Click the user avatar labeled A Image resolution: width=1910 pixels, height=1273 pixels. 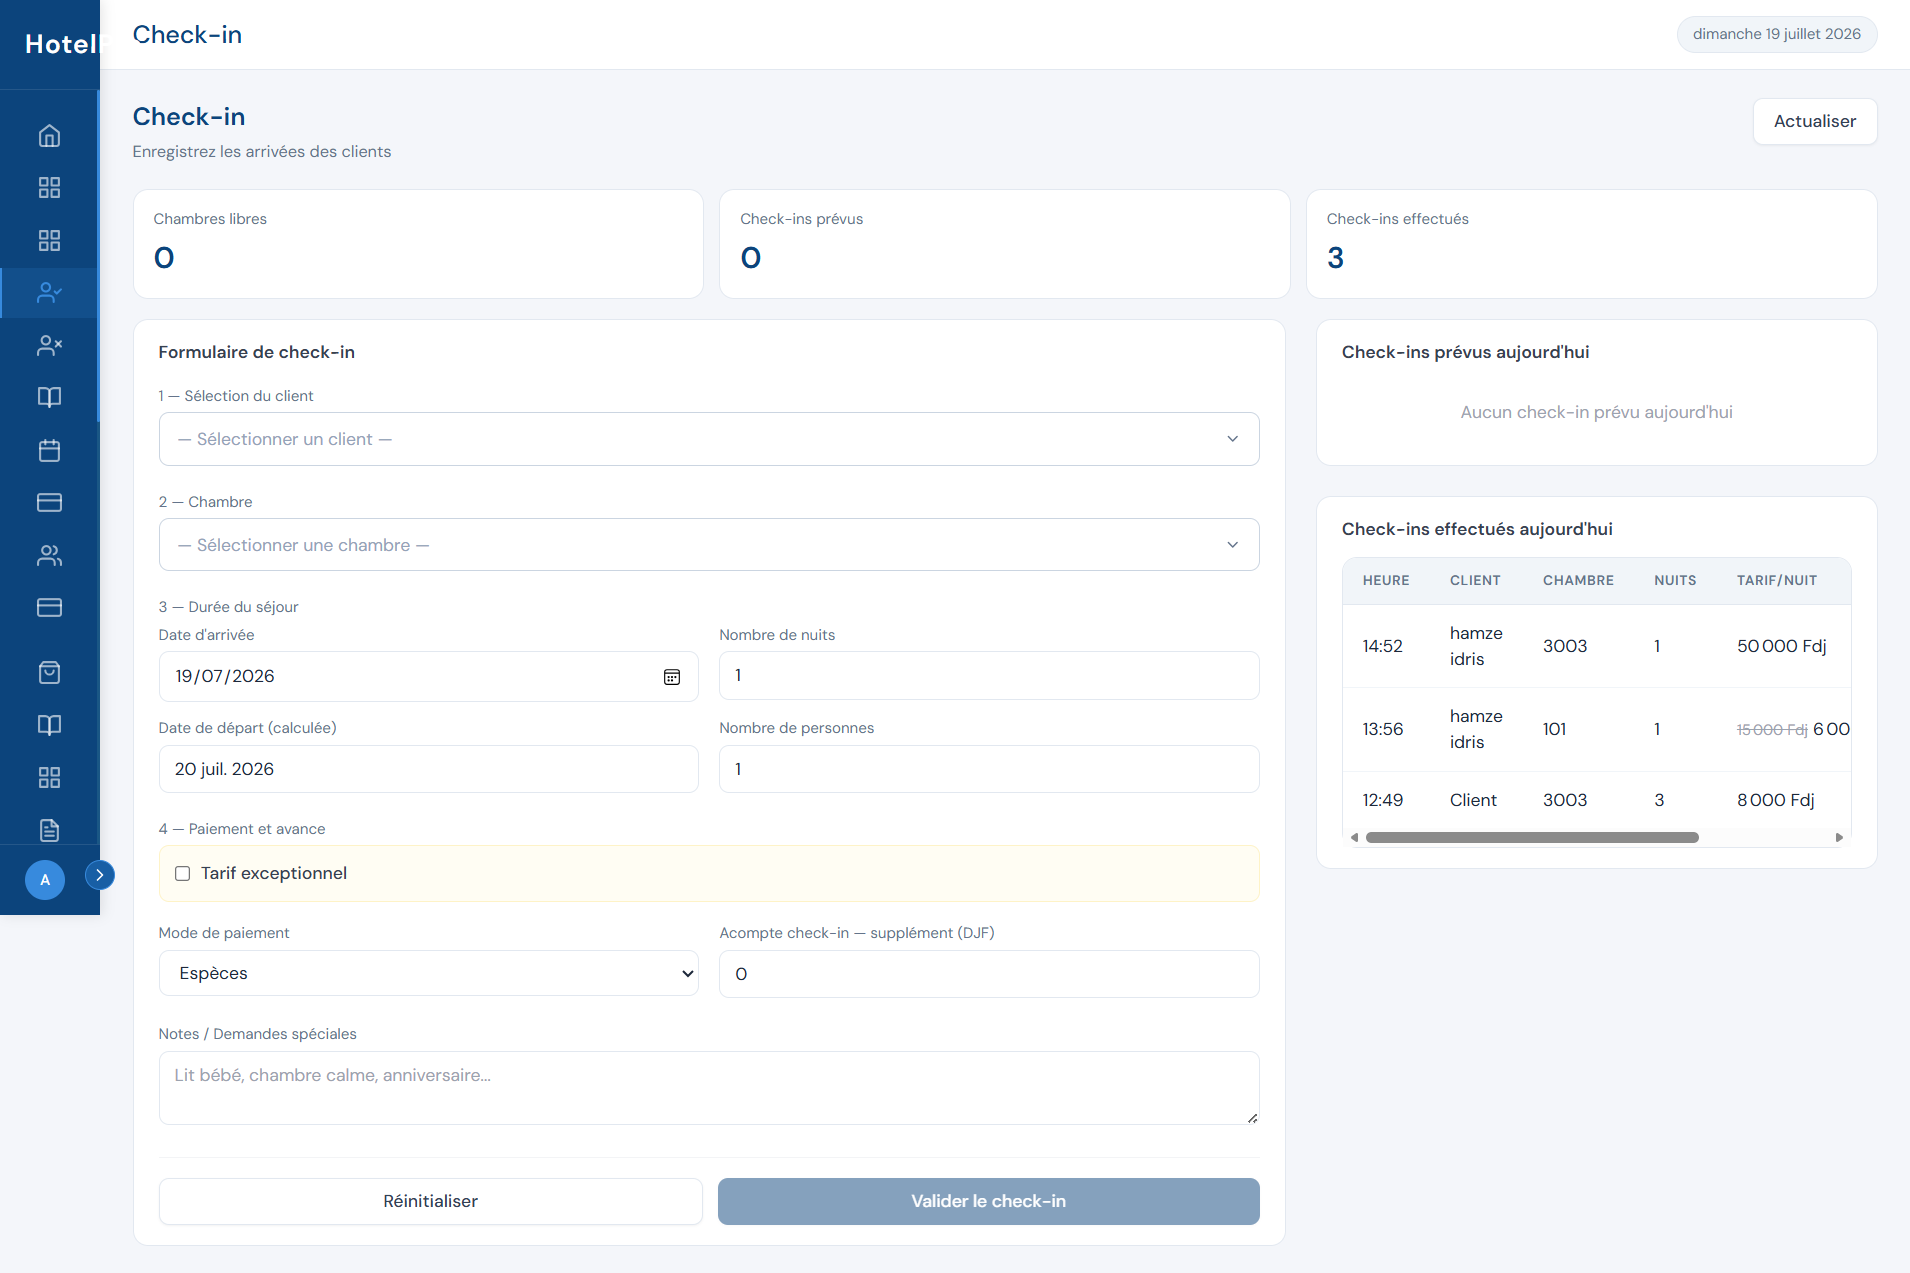pyautogui.click(x=45, y=880)
